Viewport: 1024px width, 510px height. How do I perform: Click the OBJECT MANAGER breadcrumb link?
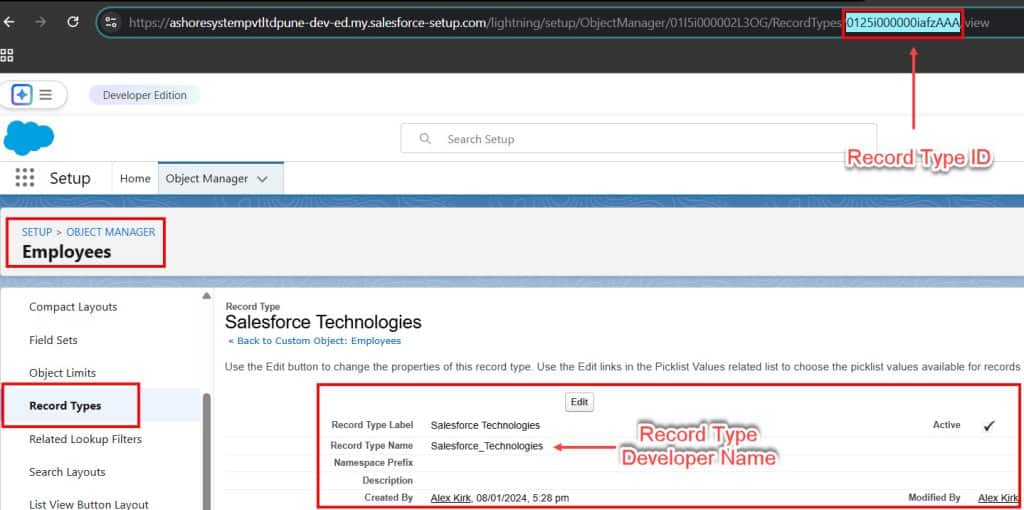coord(111,232)
